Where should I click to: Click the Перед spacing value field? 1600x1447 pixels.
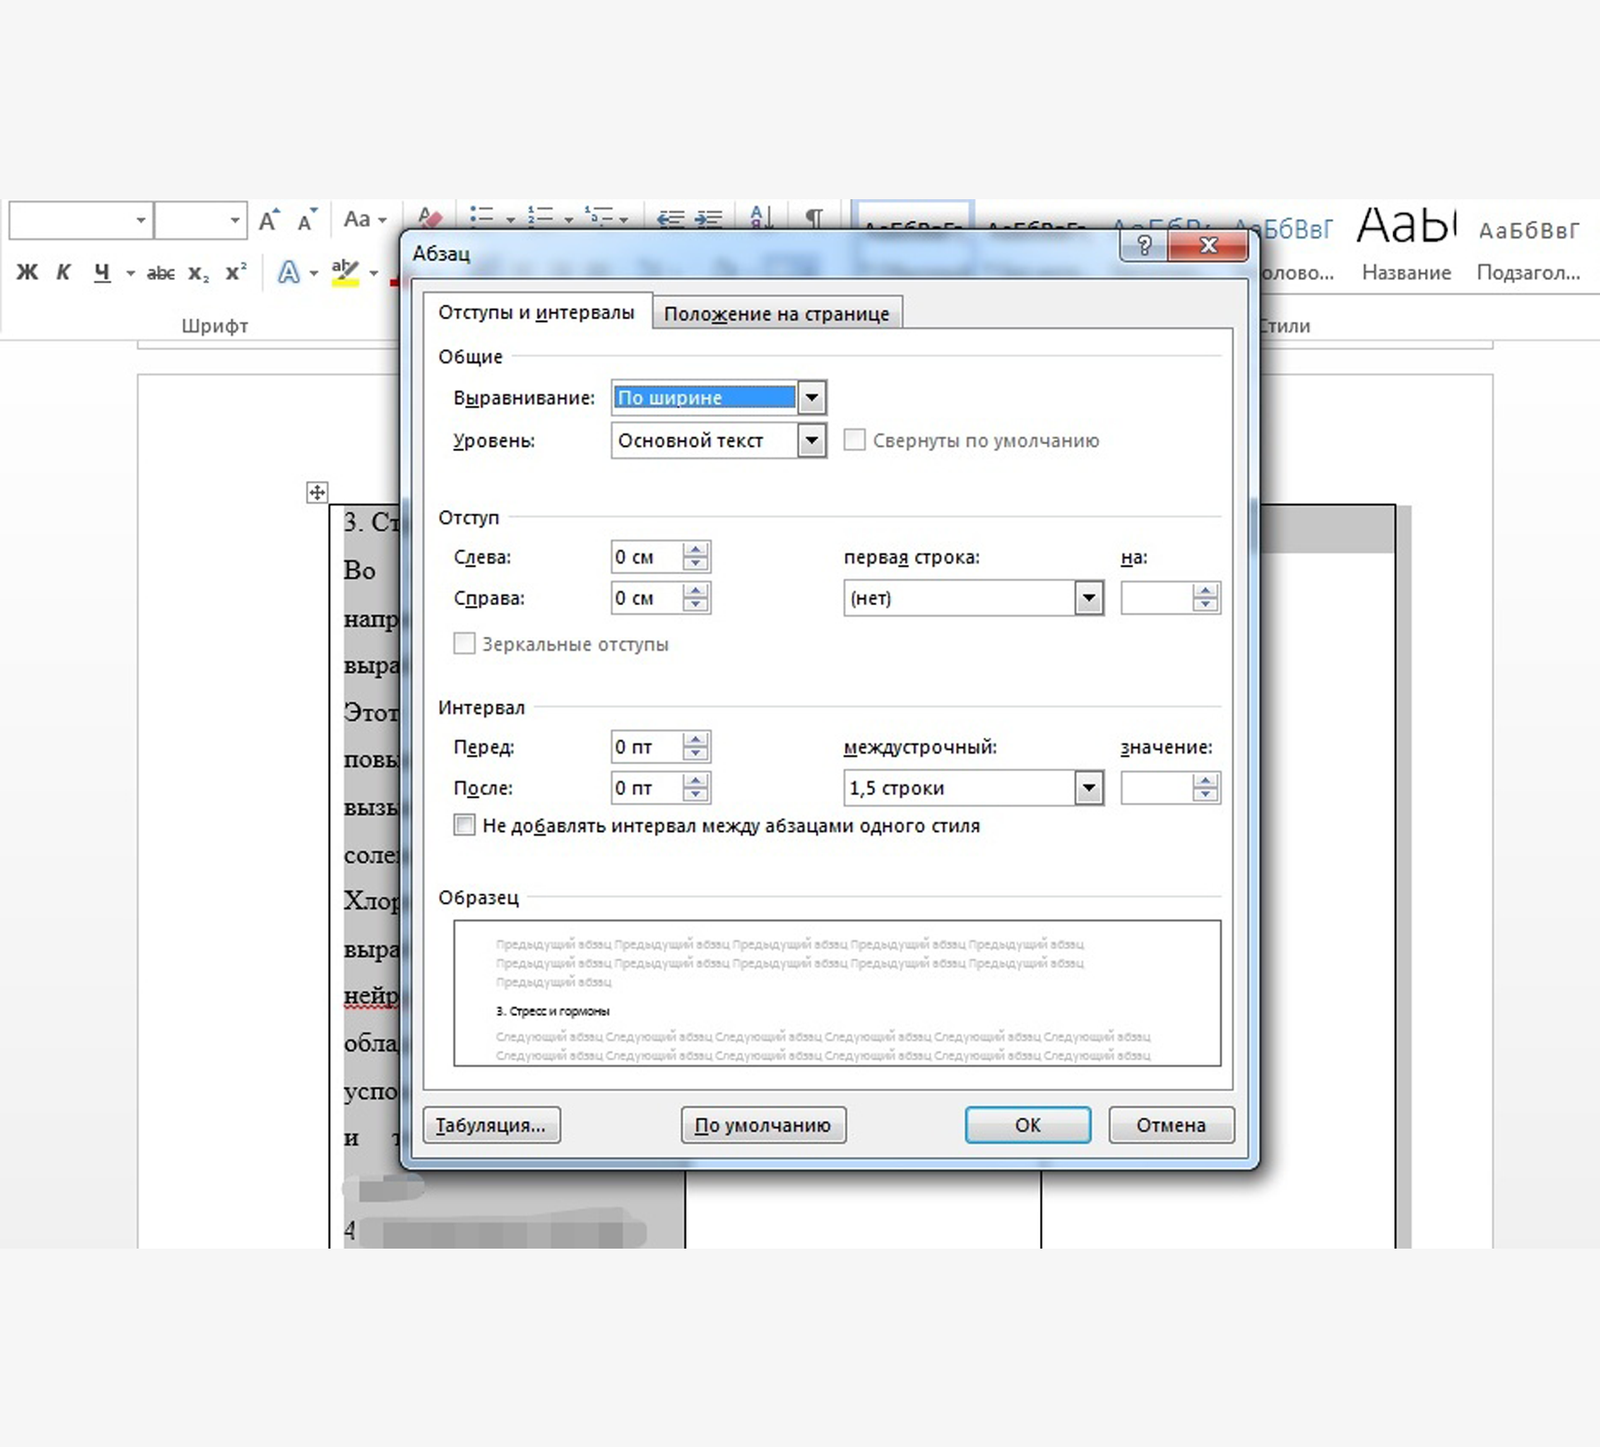click(x=647, y=747)
